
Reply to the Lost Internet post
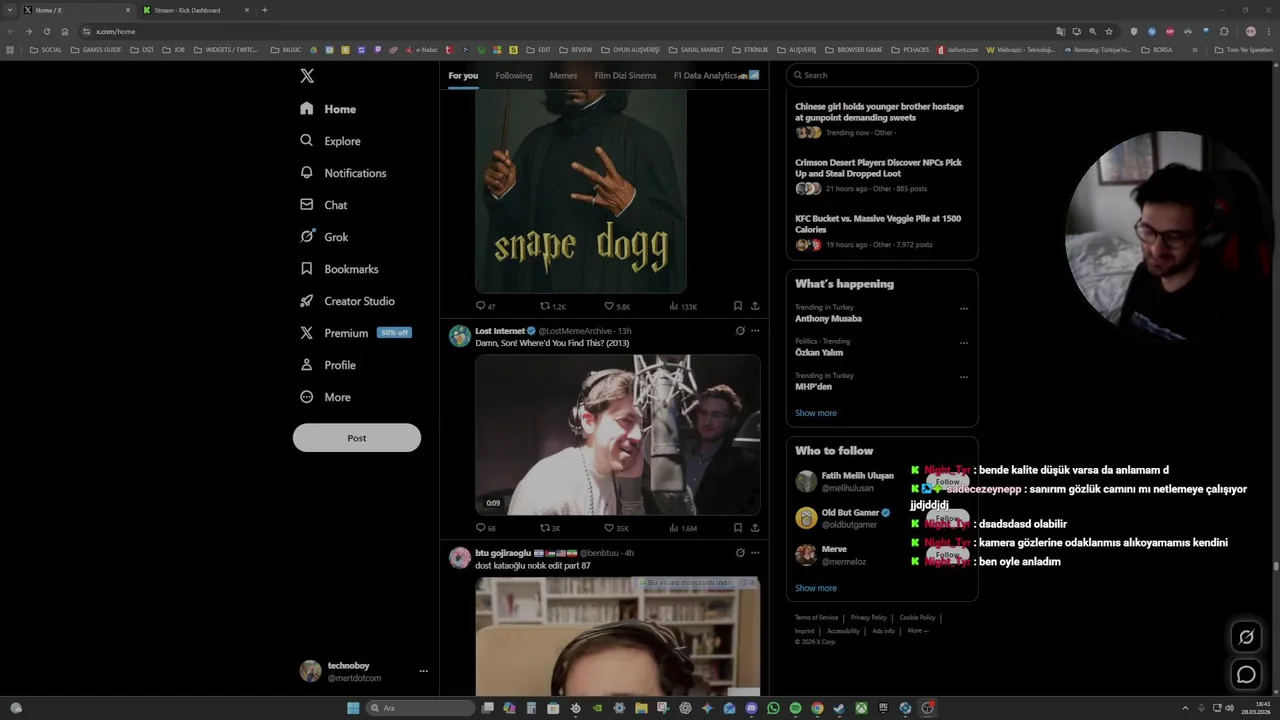click(485, 528)
